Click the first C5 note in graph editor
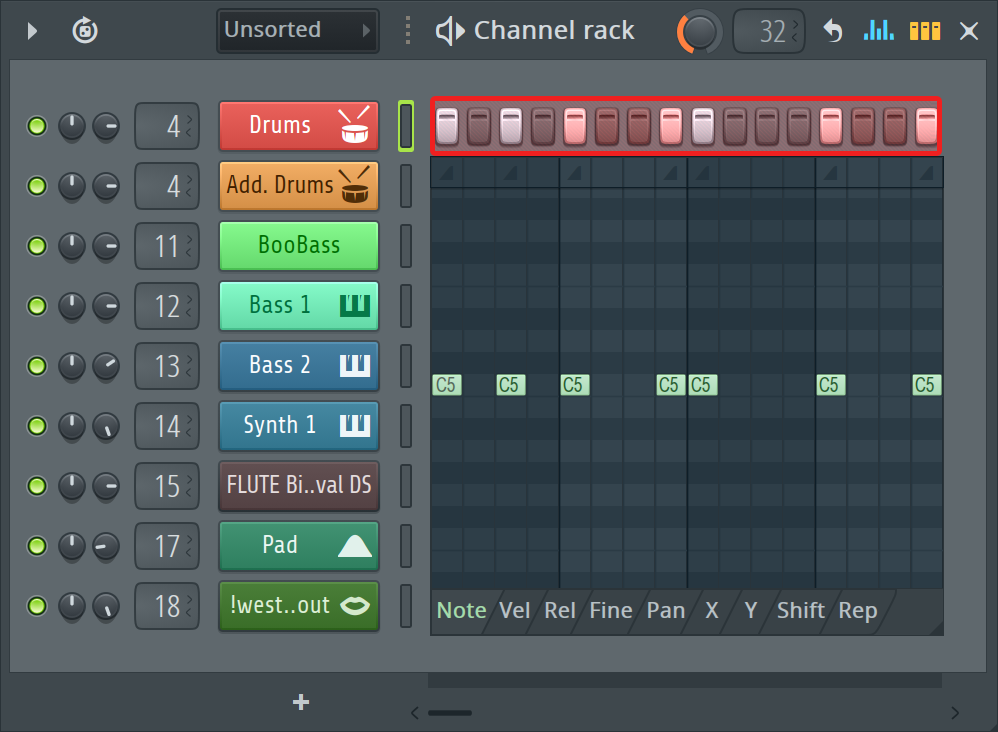Viewport: 998px width, 732px height. click(x=447, y=385)
